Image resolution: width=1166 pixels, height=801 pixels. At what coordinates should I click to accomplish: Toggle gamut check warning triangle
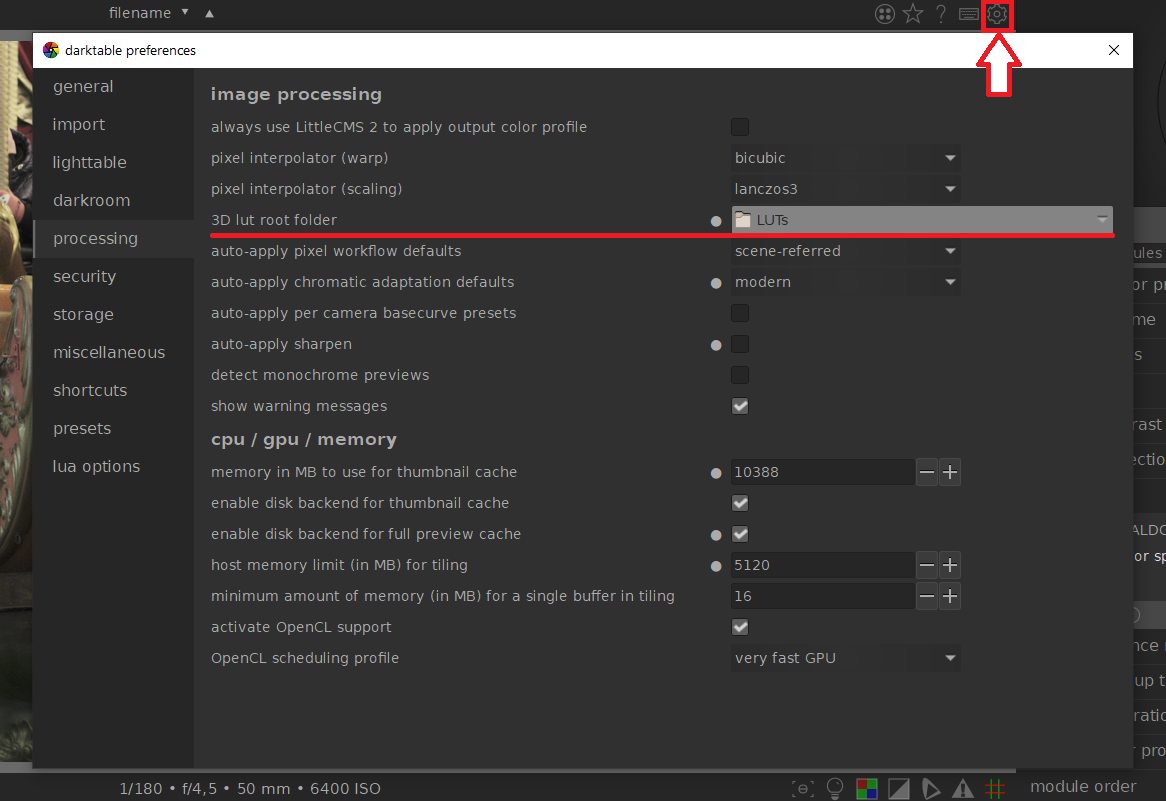(x=963, y=788)
